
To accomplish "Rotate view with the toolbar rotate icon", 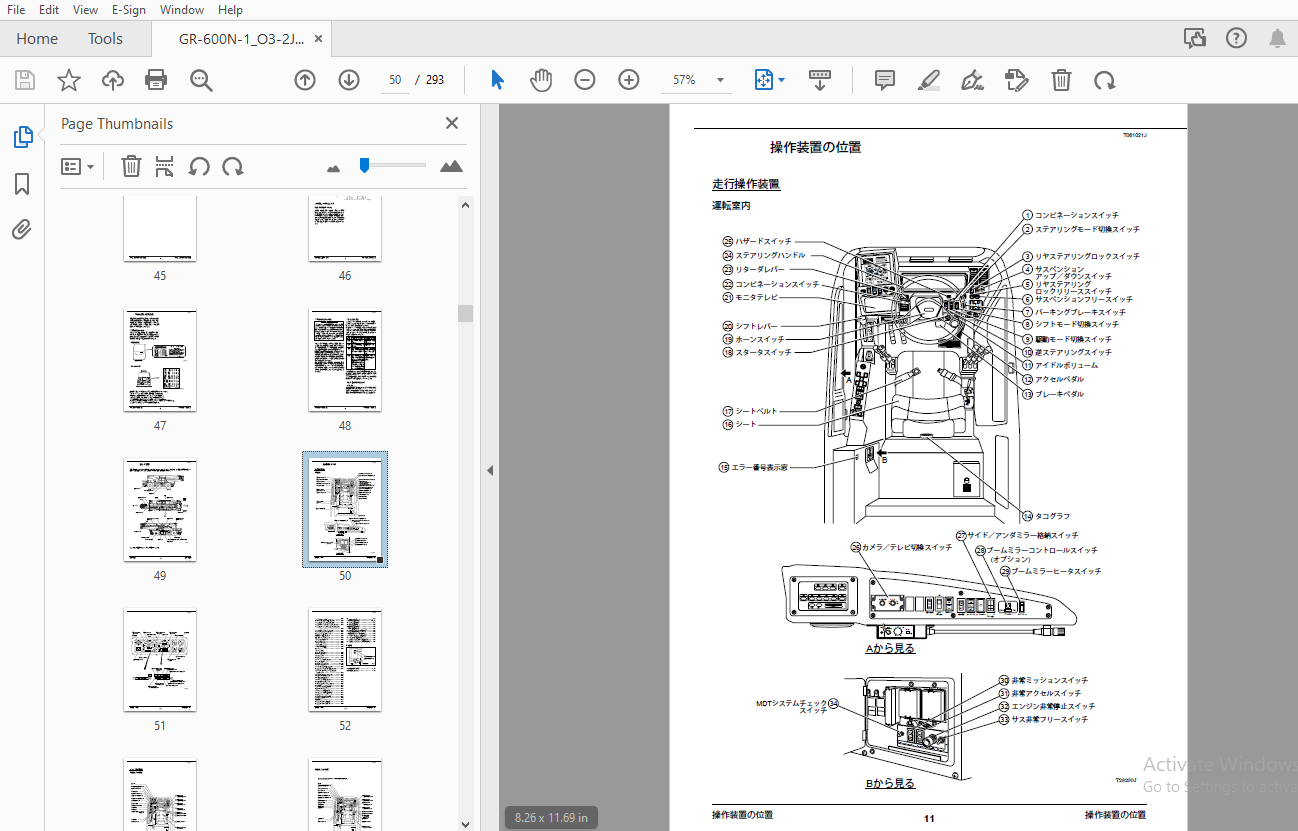I will pyautogui.click(x=1104, y=80).
